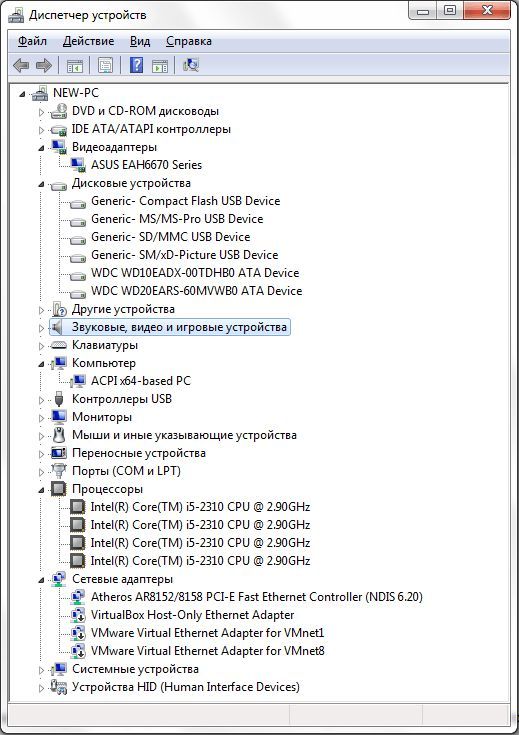The width and height of the screenshot is (519, 735).
Task: Open the Действие menu
Action: tap(88, 41)
